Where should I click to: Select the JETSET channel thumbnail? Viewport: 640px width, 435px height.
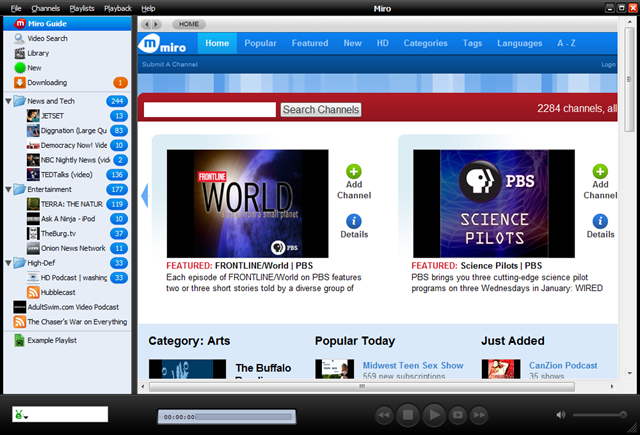[x=33, y=116]
